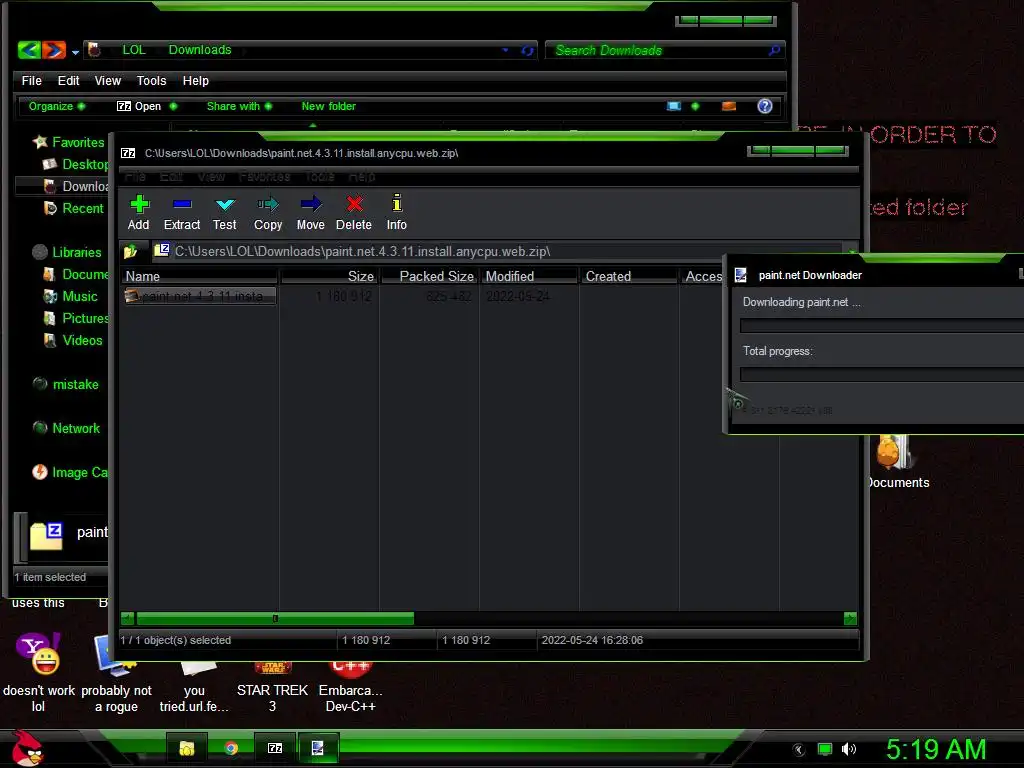Switch to paint.net Downloader taskbar icon
This screenshot has height=768, width=1024.
click(318, 748)
